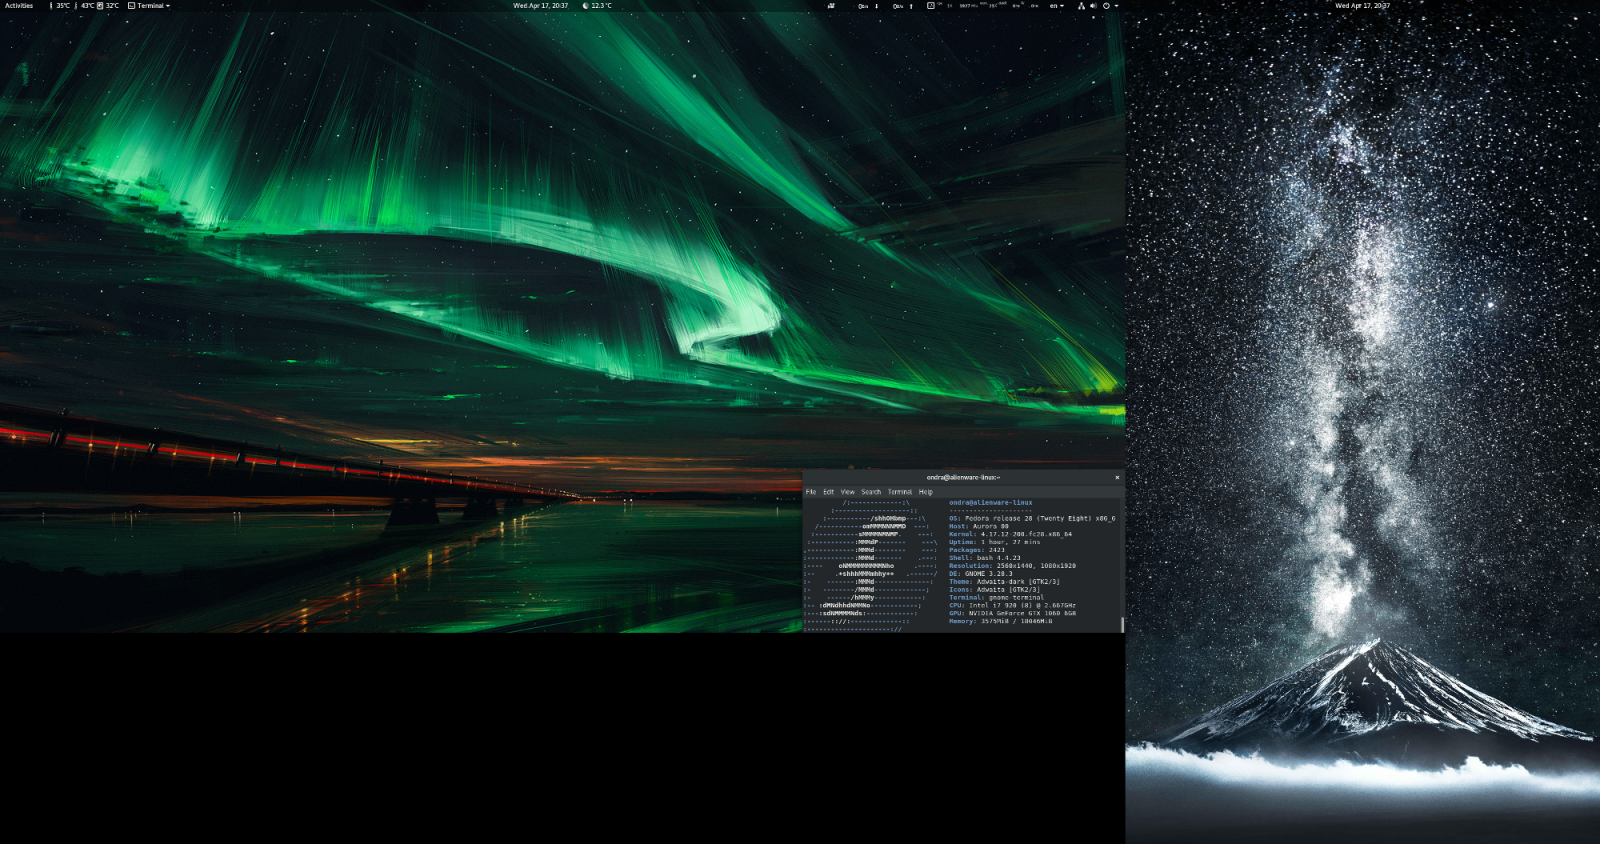Click the 'Uptime: 1 hour, 27 mins' line
This screenshot has width=1600, height=844.
[995, 543]
